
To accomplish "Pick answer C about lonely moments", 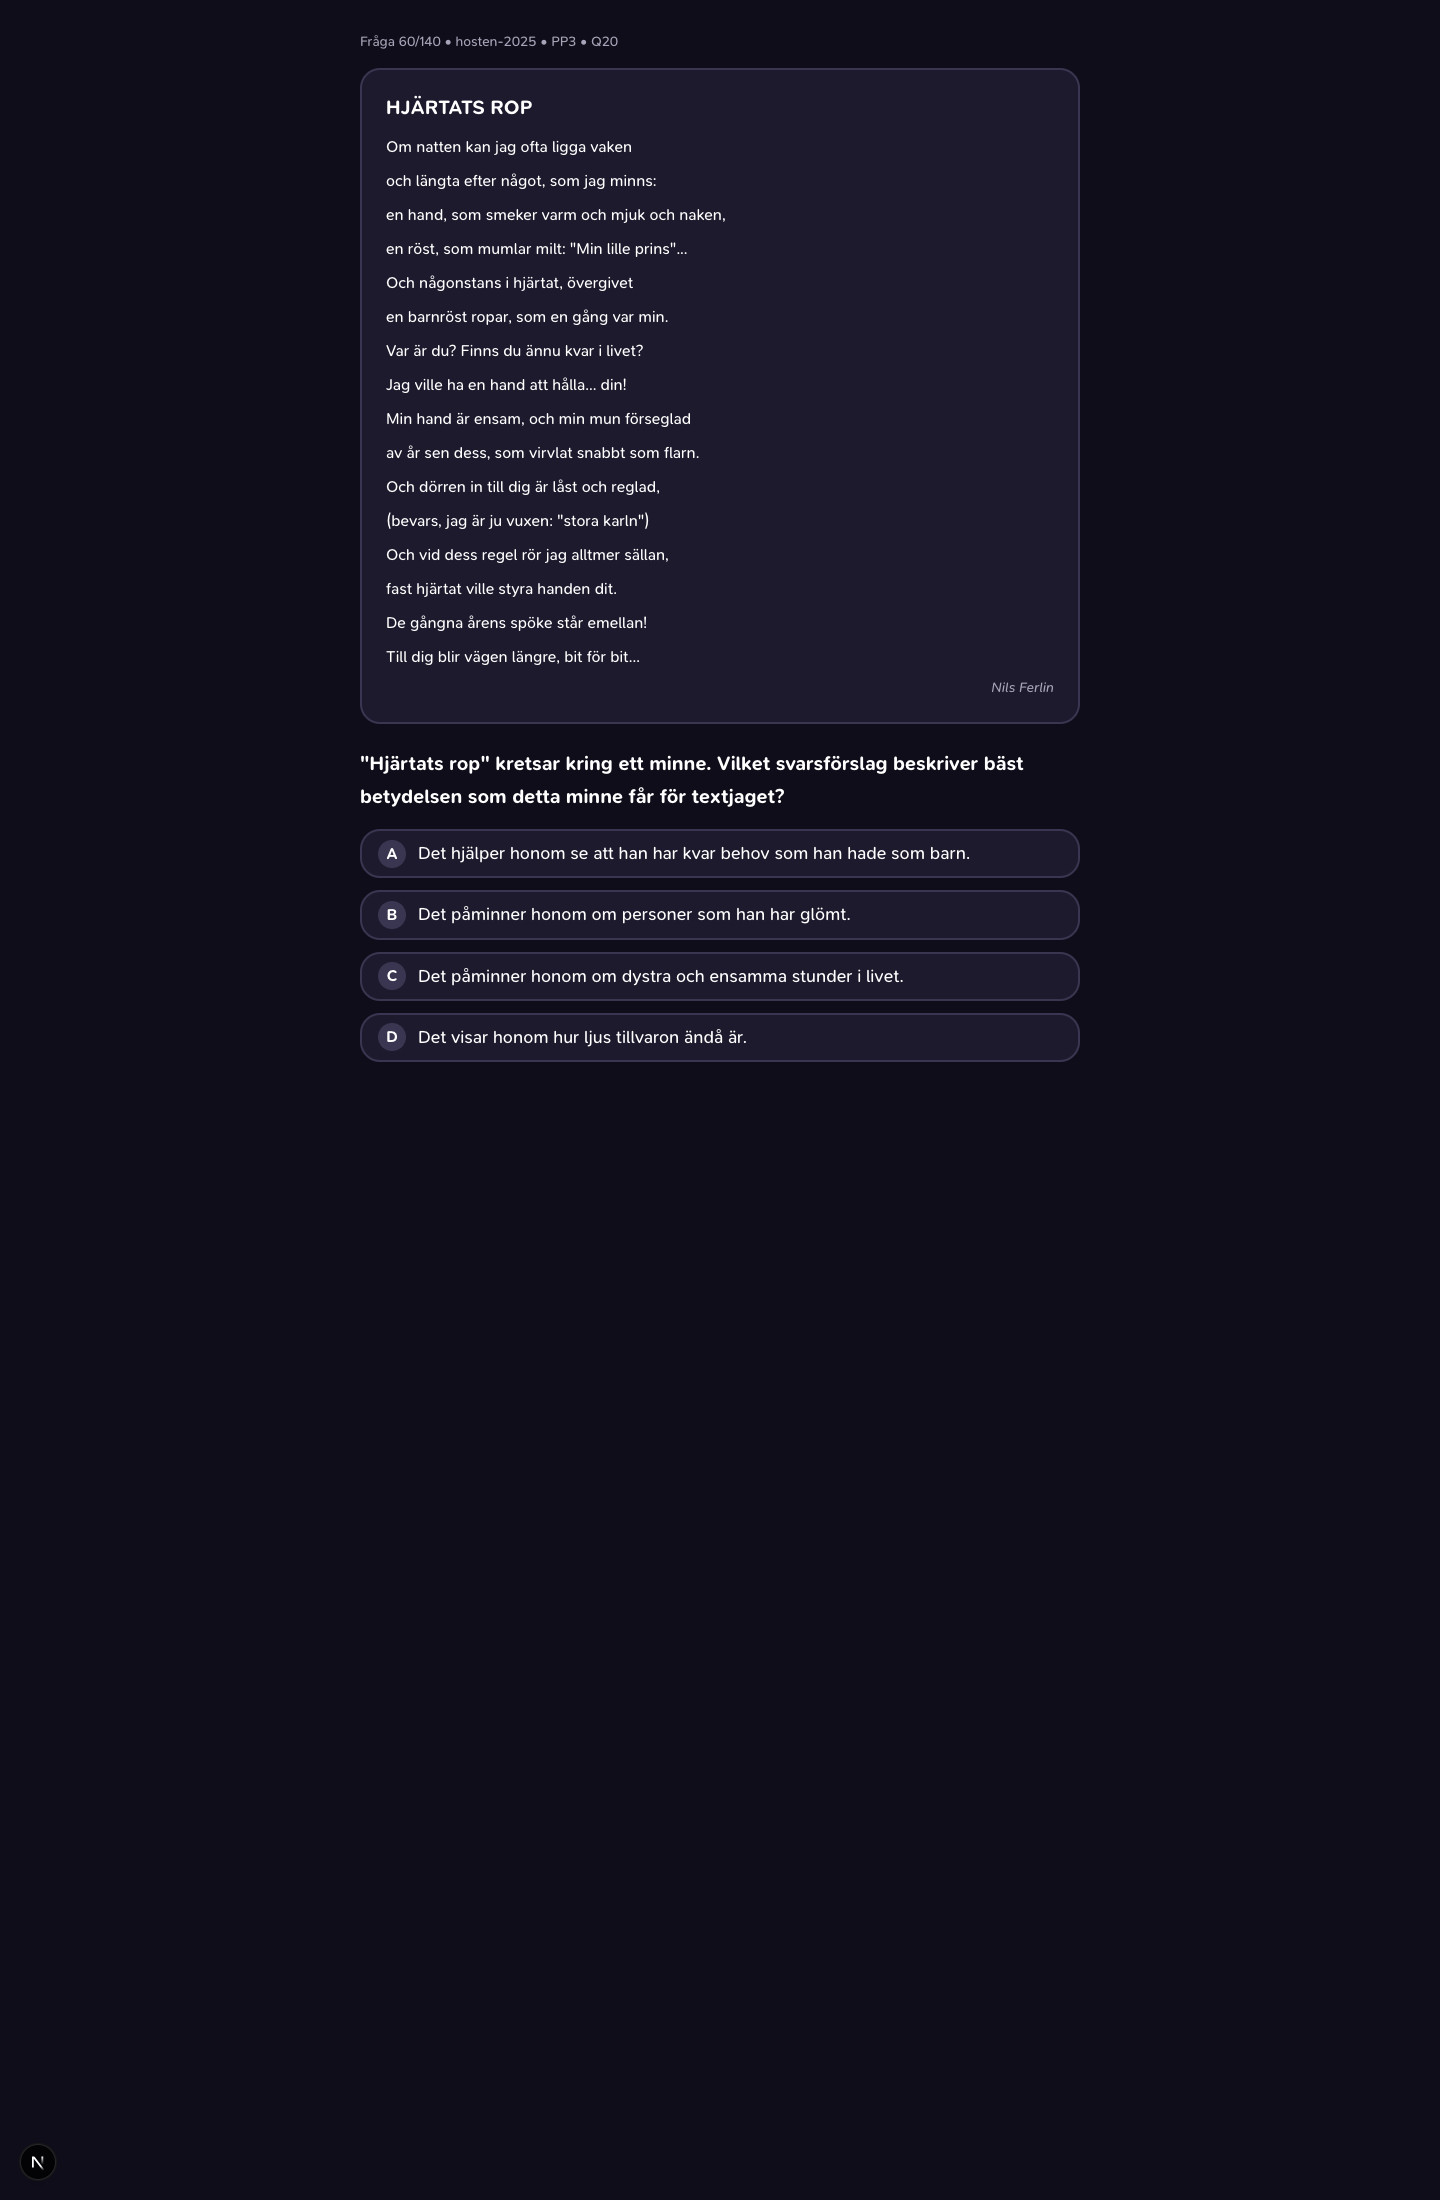I will [x=719, y=976].
